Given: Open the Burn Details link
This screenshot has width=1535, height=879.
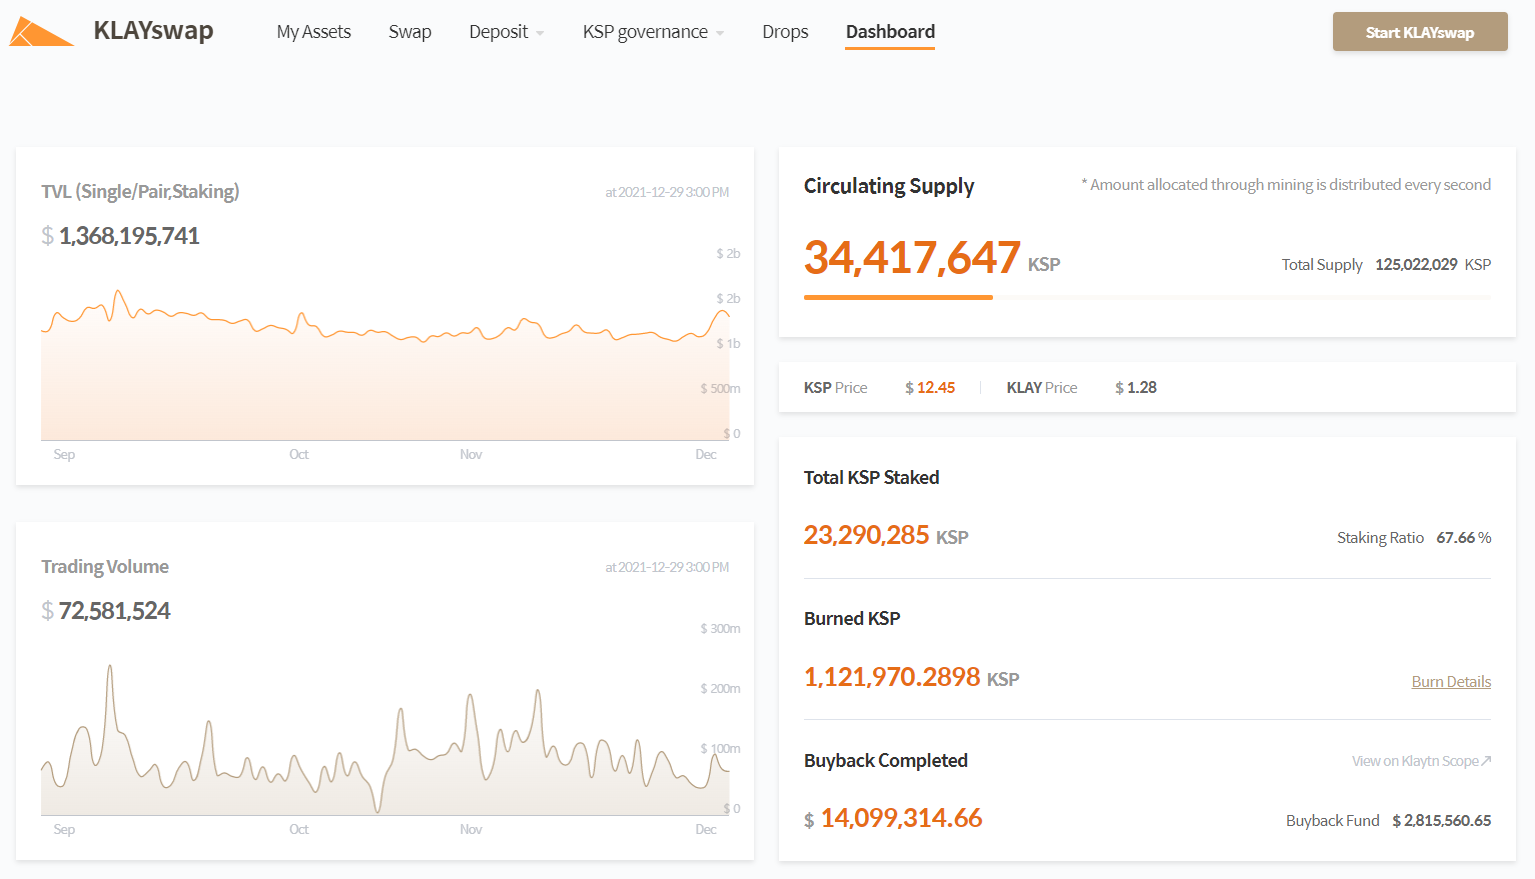Looking at the screenshot, I should tap(1451, 682).
